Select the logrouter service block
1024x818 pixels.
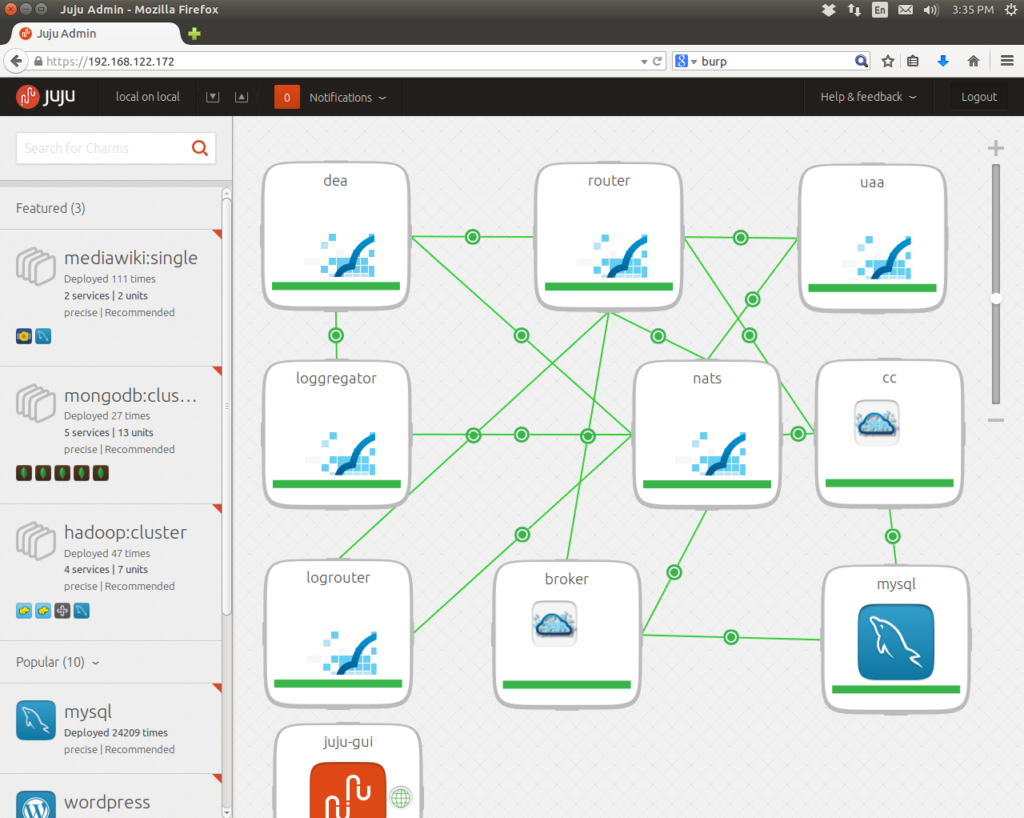pyautogui.click(x=338, y=633)
